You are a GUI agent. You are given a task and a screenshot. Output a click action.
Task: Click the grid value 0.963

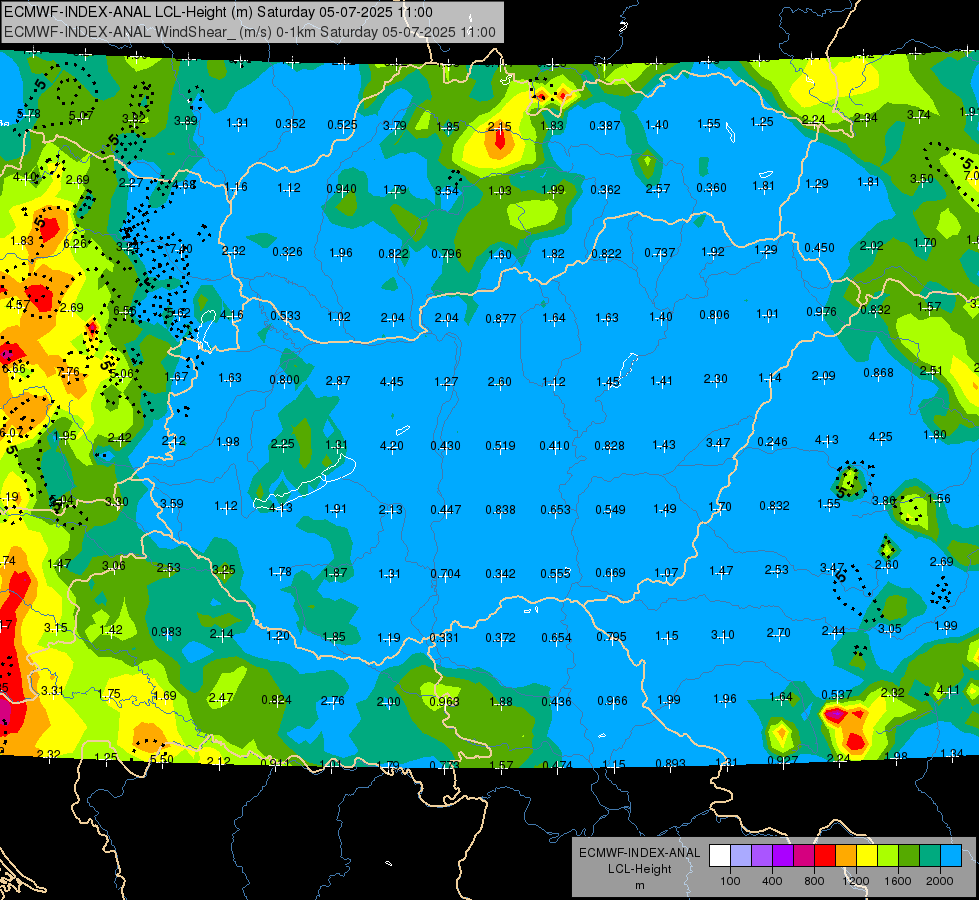[x=445, y=701]
